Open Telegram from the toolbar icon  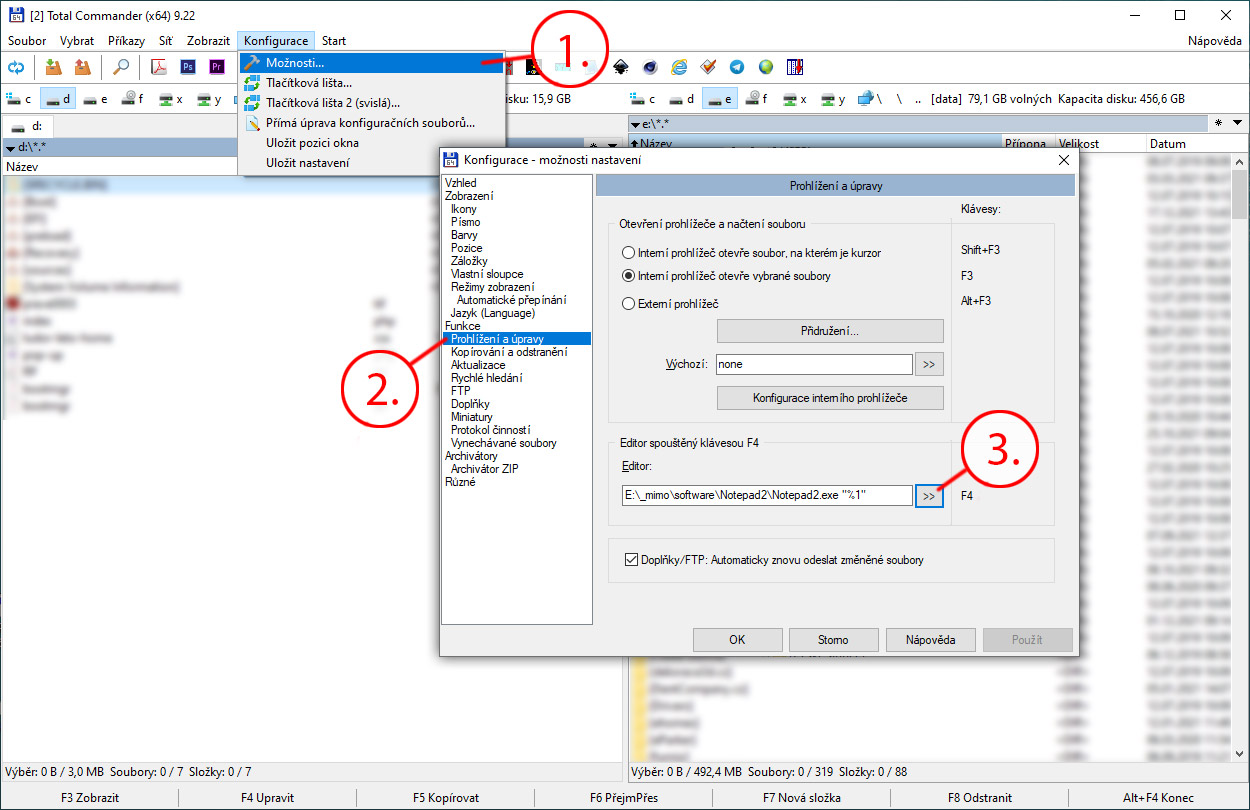[x=737, y=67]
